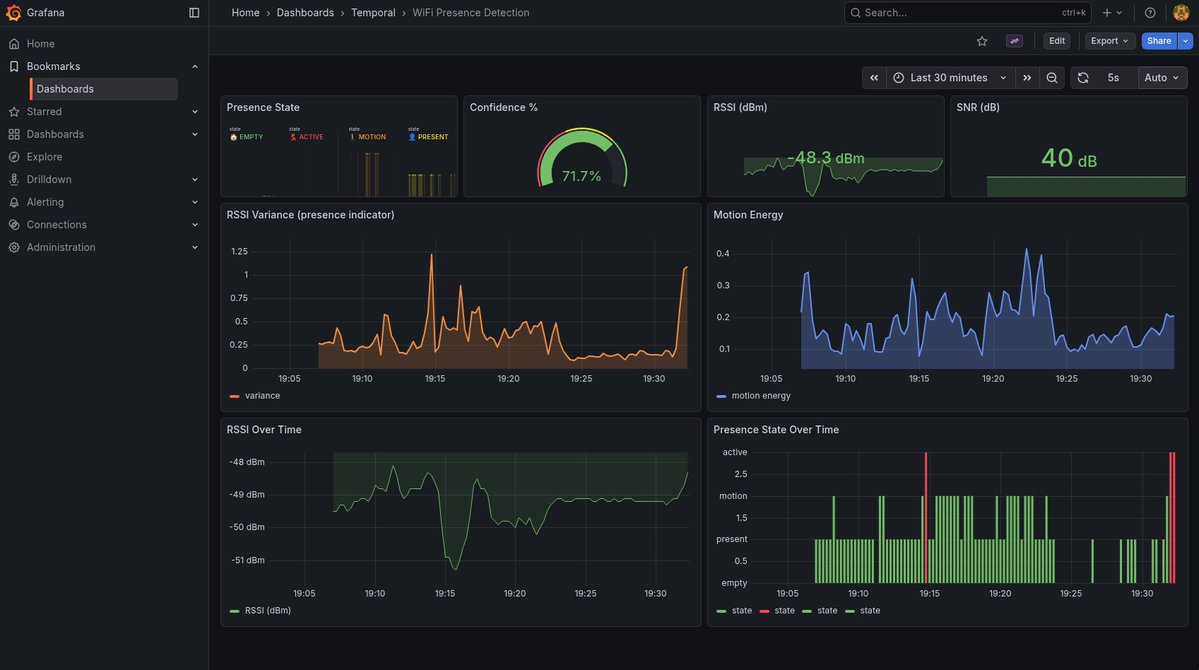Open Home in the sidebar

(40, 44)
